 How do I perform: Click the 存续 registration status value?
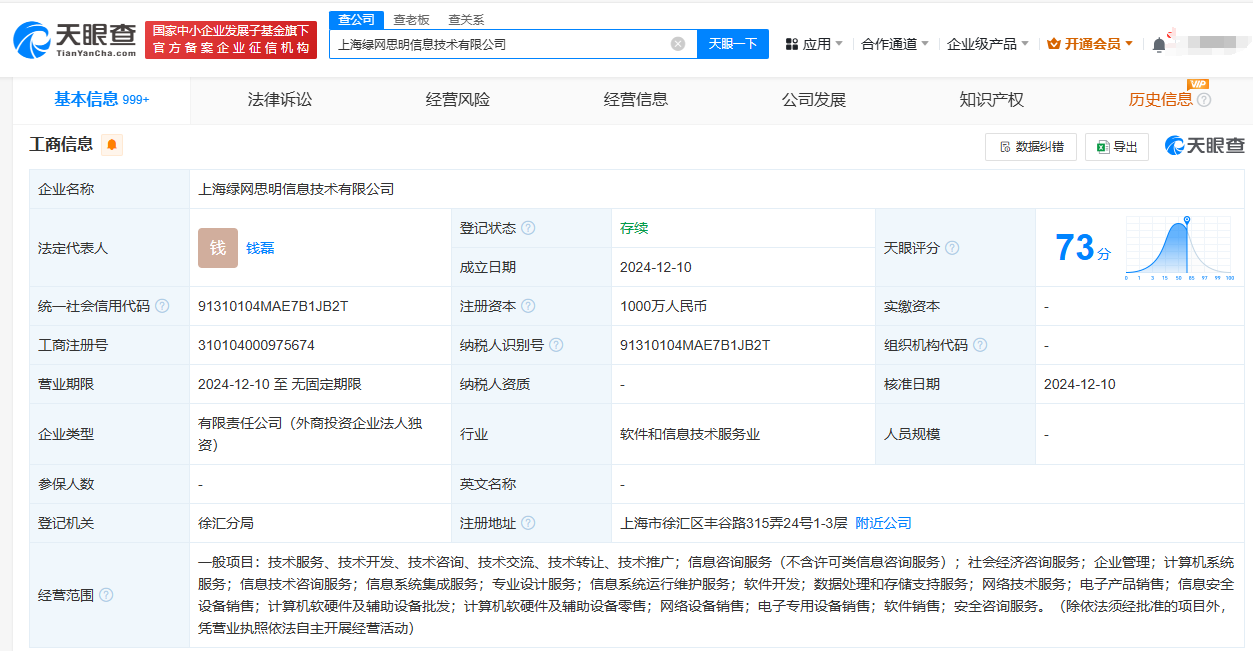tap(634, 228)
